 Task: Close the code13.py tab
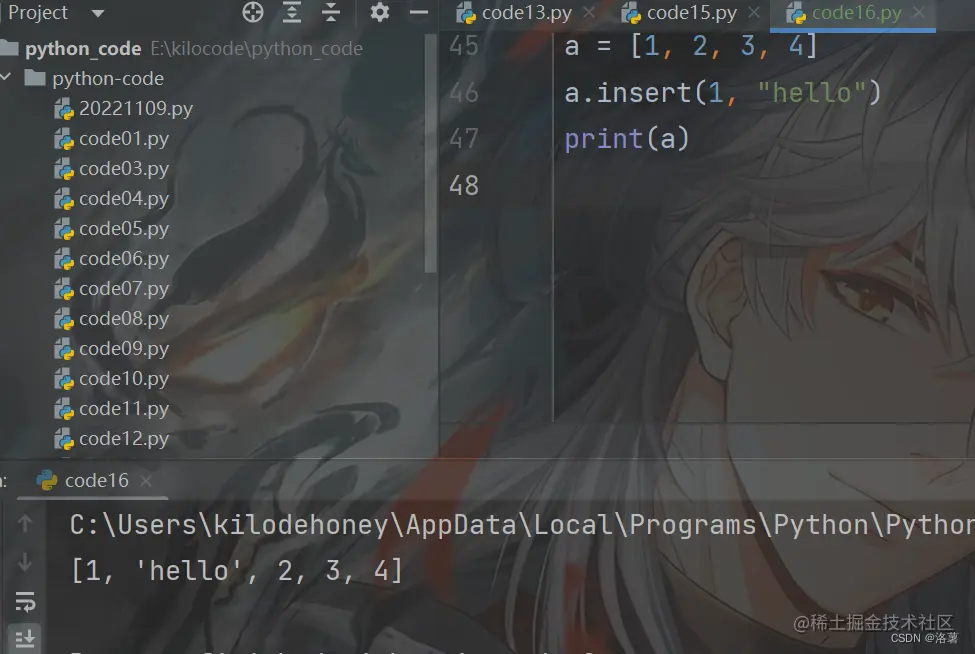pyautogui.click(x=589, y=12)
